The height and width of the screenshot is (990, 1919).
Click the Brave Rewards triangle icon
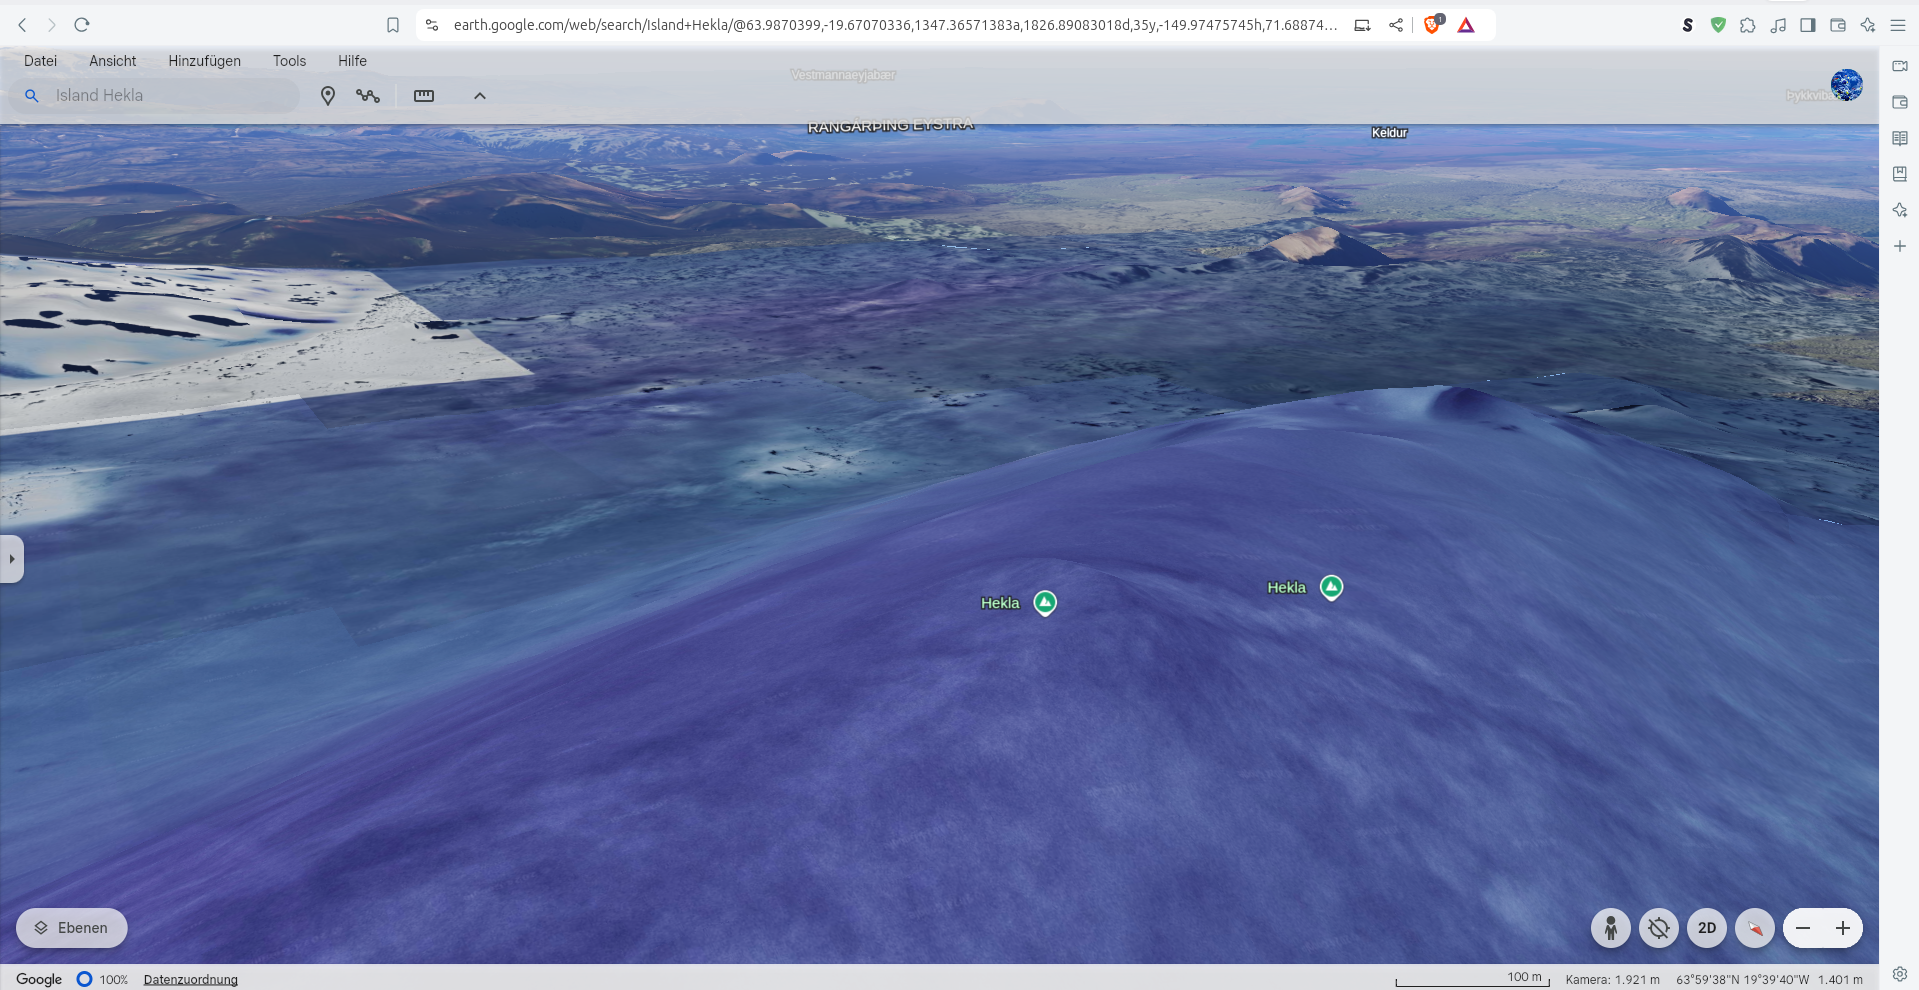pos(1466,25)
